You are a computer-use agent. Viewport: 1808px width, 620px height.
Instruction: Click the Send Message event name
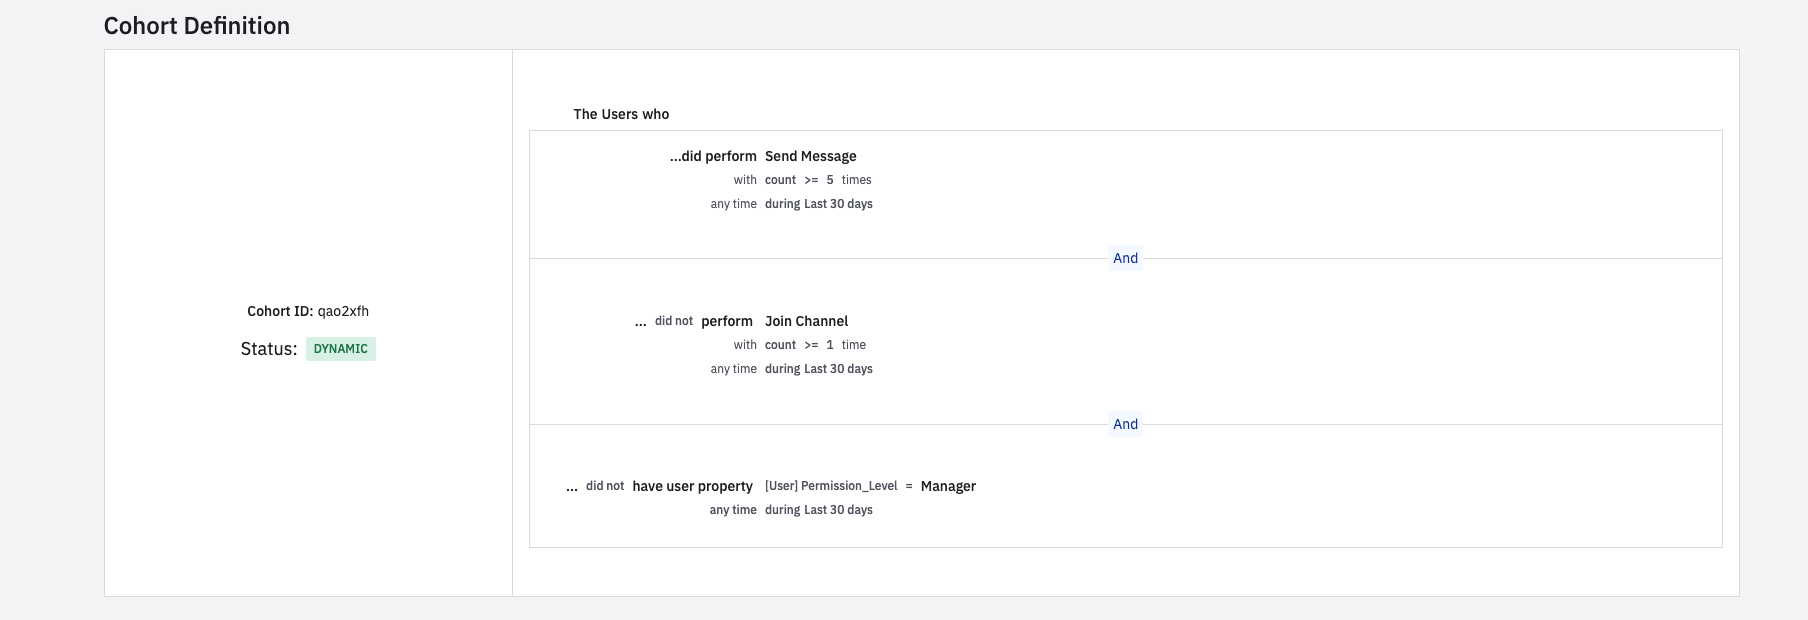pos(810,156)
